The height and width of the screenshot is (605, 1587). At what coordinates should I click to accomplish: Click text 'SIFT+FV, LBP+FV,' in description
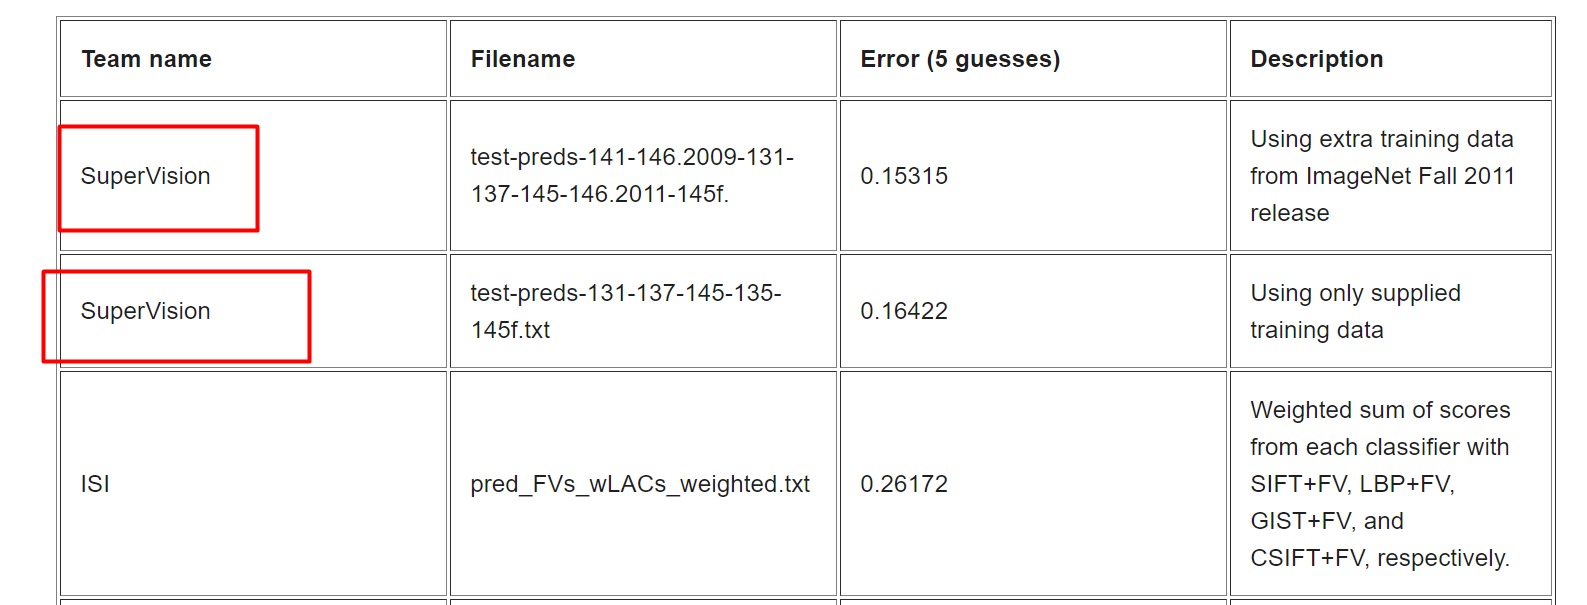[1352, 484]
